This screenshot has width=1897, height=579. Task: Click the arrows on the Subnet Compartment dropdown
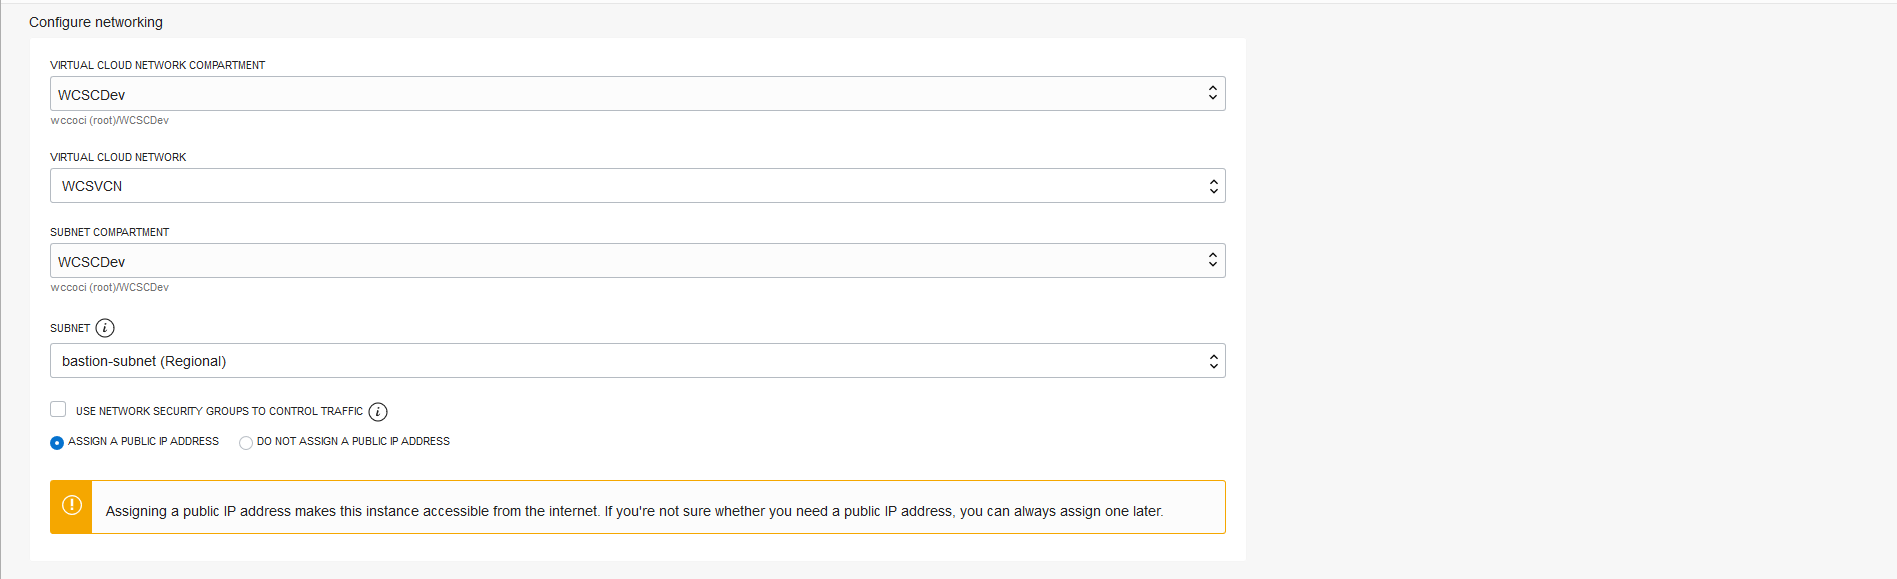pyautogui.click(x=1213, y=261)
